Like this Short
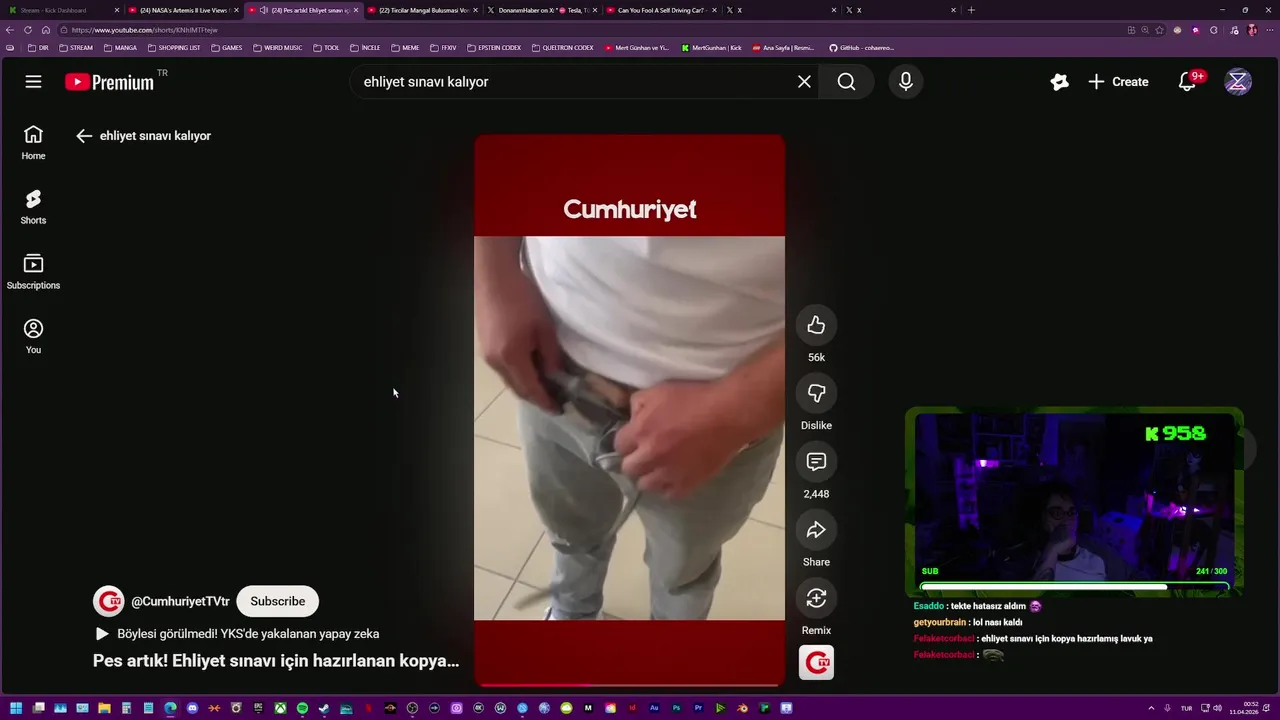This screenshot has height=720, width=1280. [x=816, y=325]
